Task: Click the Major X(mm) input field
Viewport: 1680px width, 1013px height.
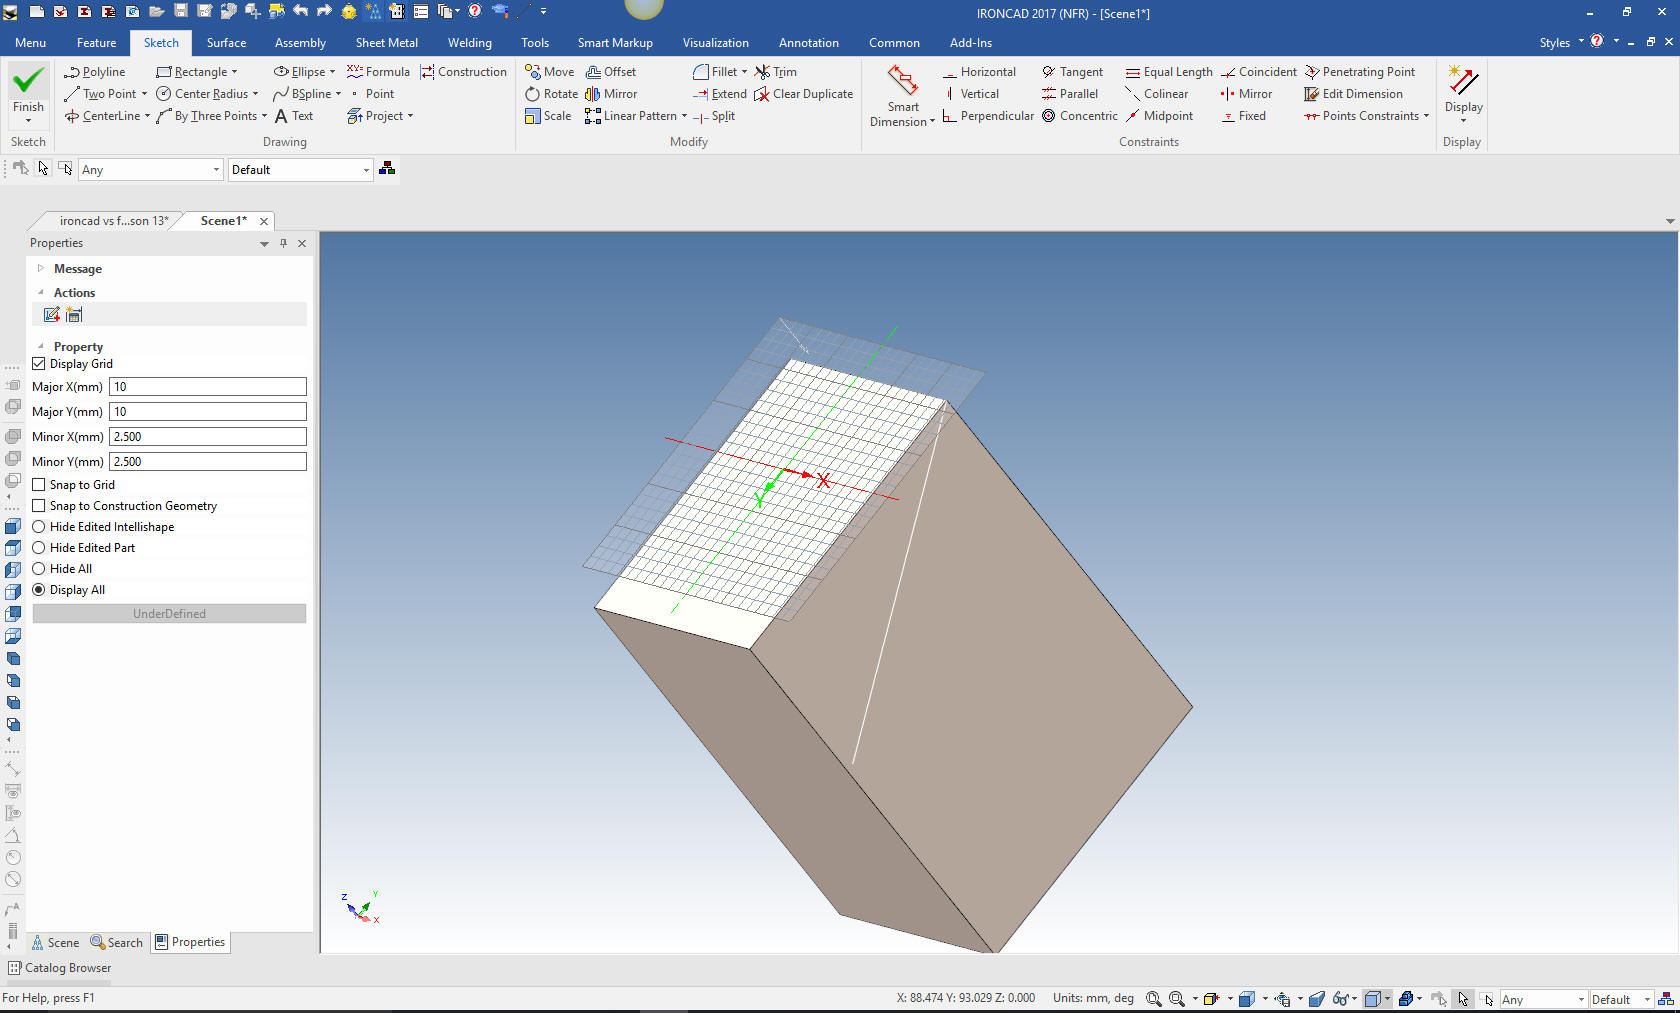Action: coord(207,387)
